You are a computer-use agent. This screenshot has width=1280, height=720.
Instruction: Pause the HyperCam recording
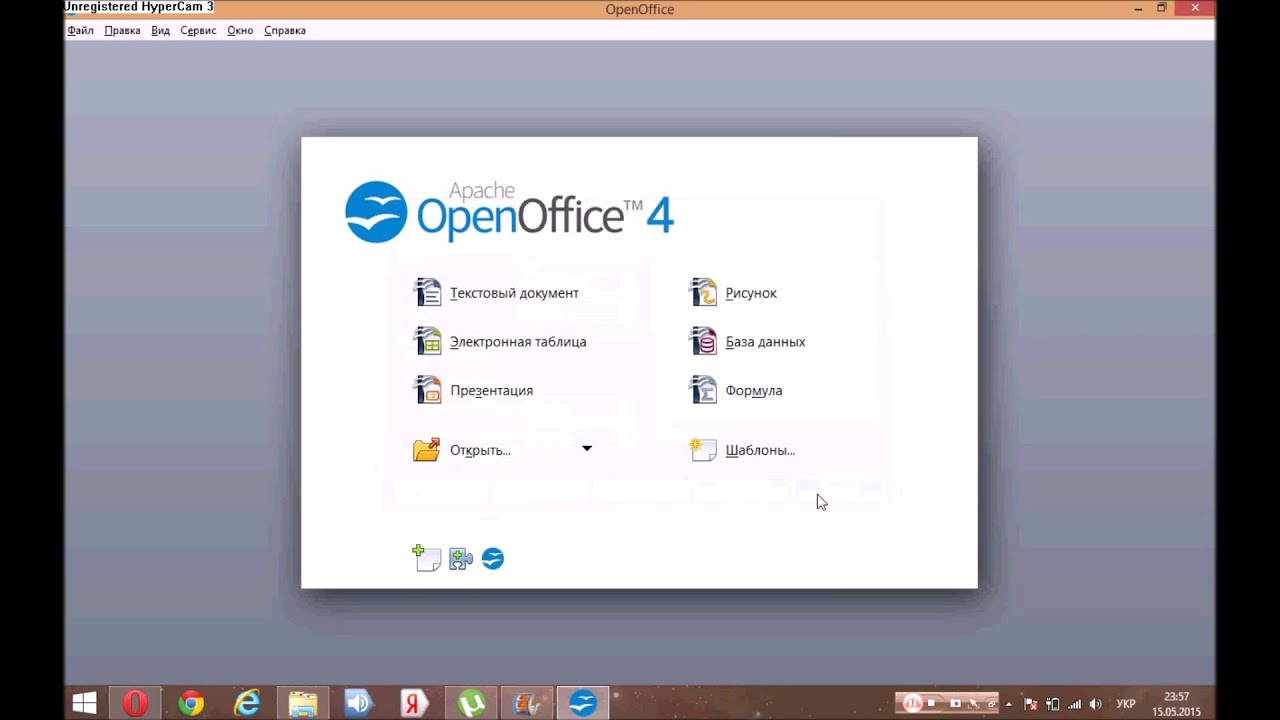point(912,703)
